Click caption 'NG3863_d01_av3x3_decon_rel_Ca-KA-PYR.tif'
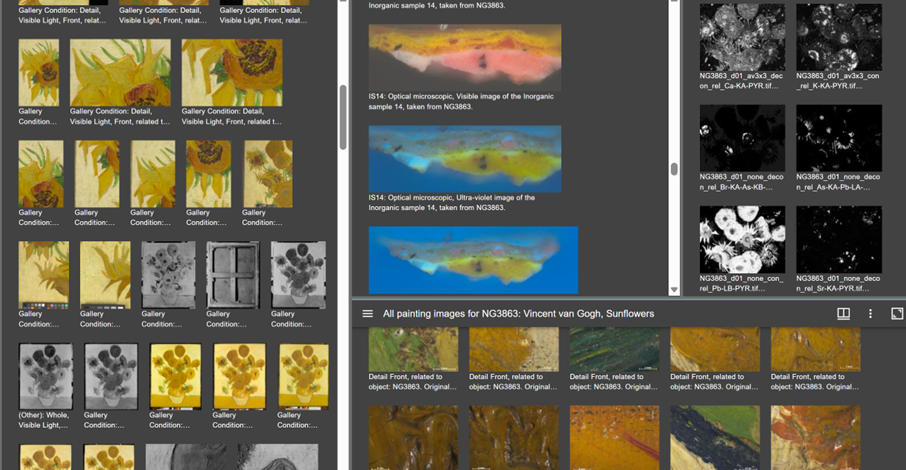 [741, 81]
